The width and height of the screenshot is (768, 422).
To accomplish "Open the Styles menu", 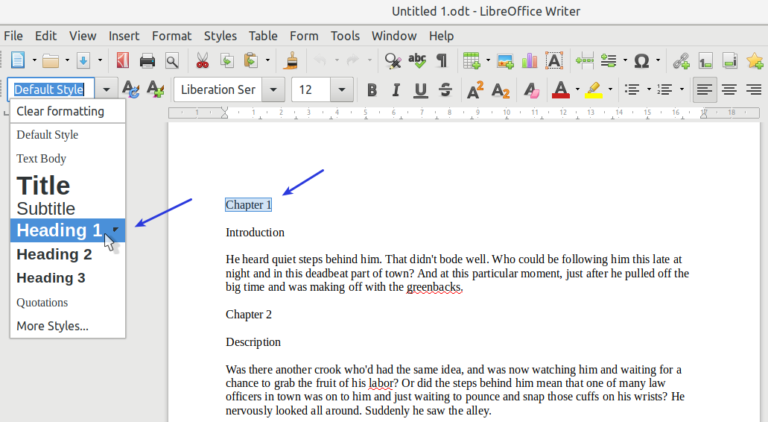I will coord(220,36).
